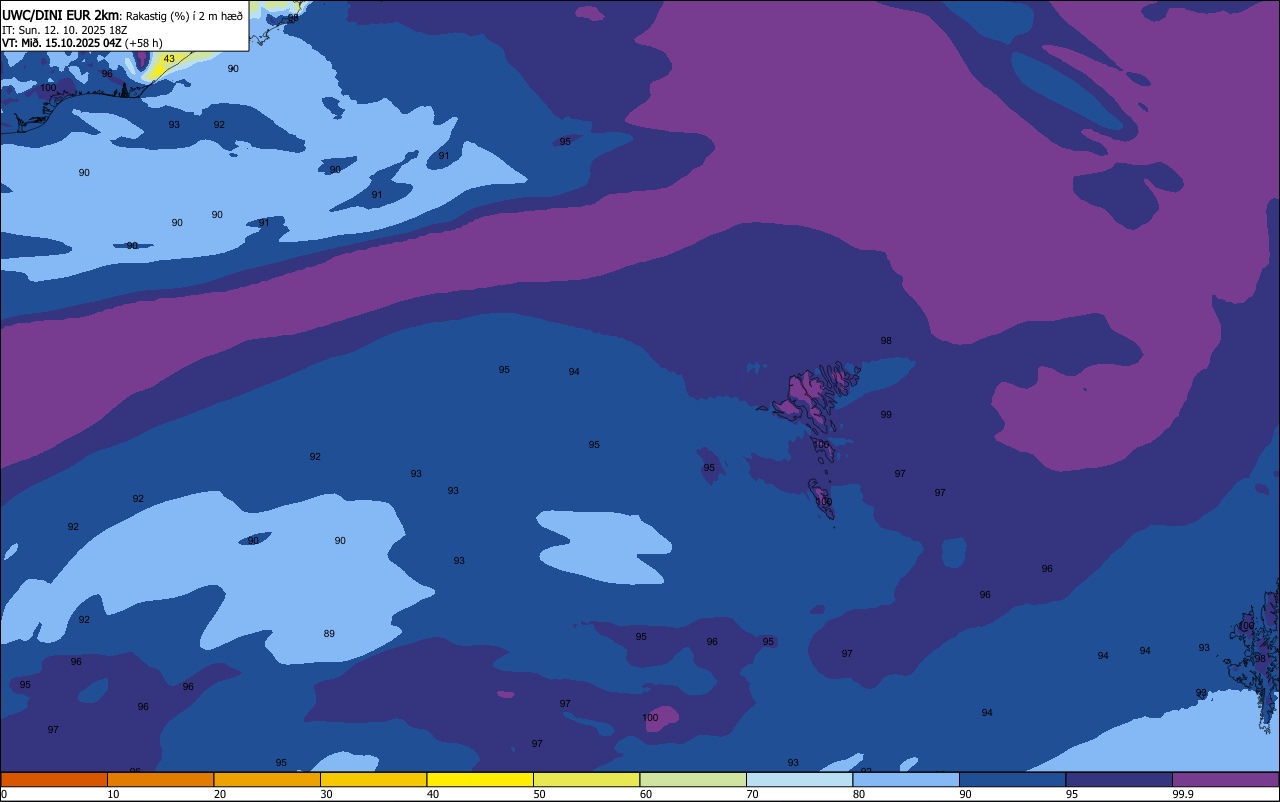Select the dark indigo 95–99.9 legend swatch
Screen dimensions: 1280x802
1119,779
